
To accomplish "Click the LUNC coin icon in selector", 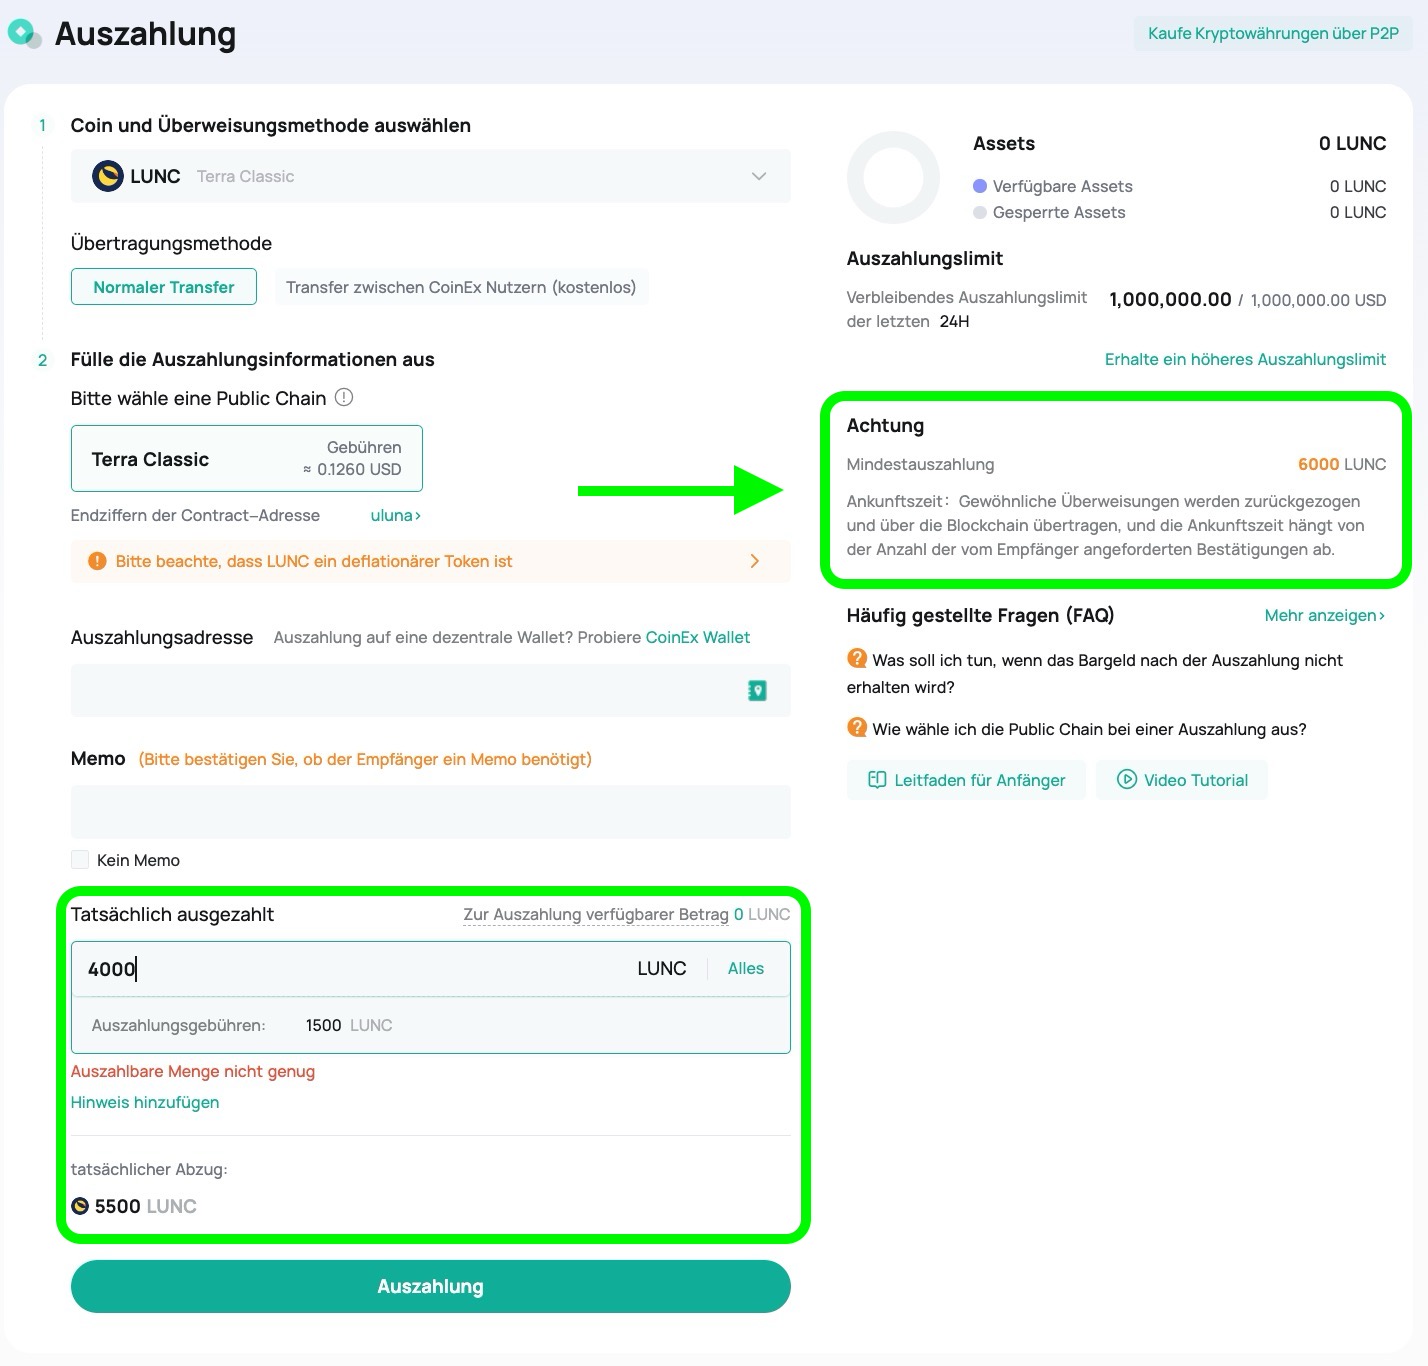I will click(x=107, y=176).
